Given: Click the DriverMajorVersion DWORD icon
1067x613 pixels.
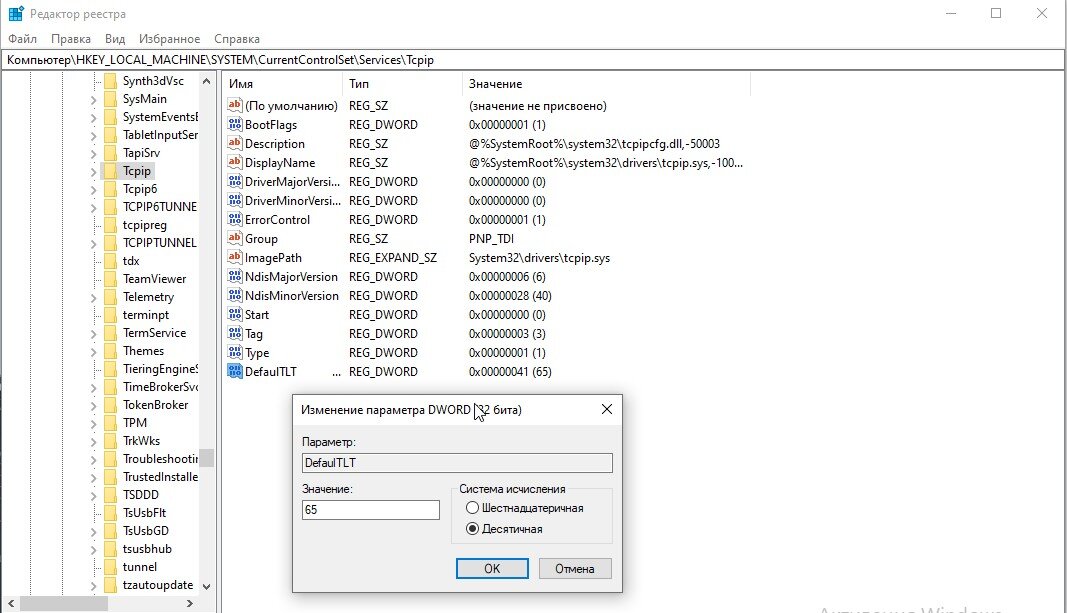Looking at the screenshot, I should [235, 182].
